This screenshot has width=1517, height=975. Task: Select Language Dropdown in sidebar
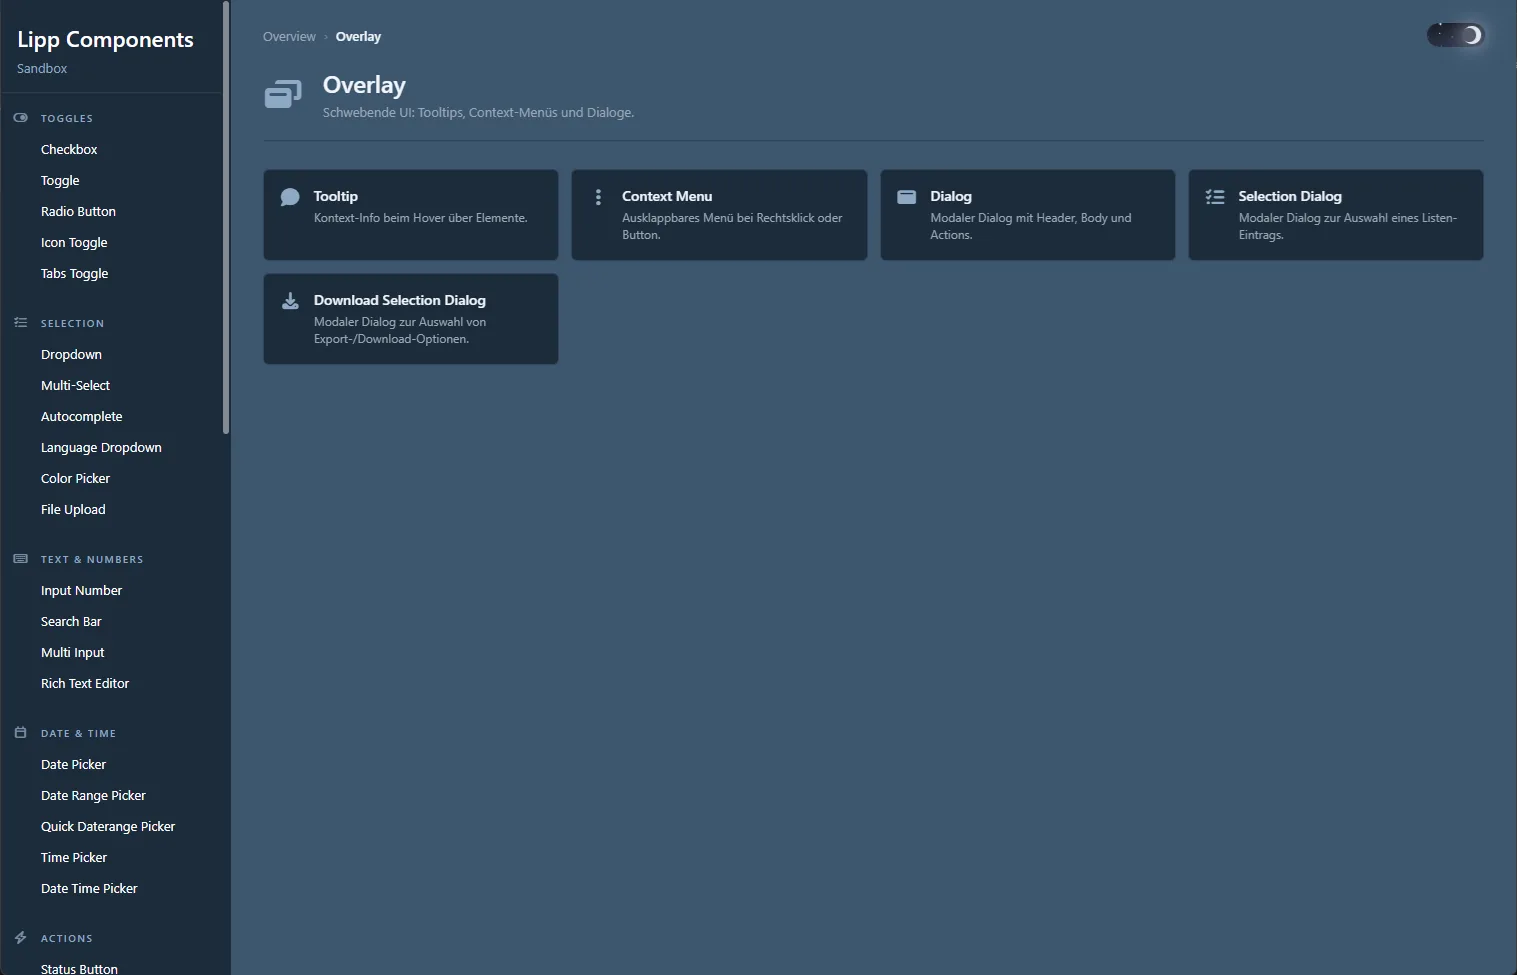coord(101,447)
